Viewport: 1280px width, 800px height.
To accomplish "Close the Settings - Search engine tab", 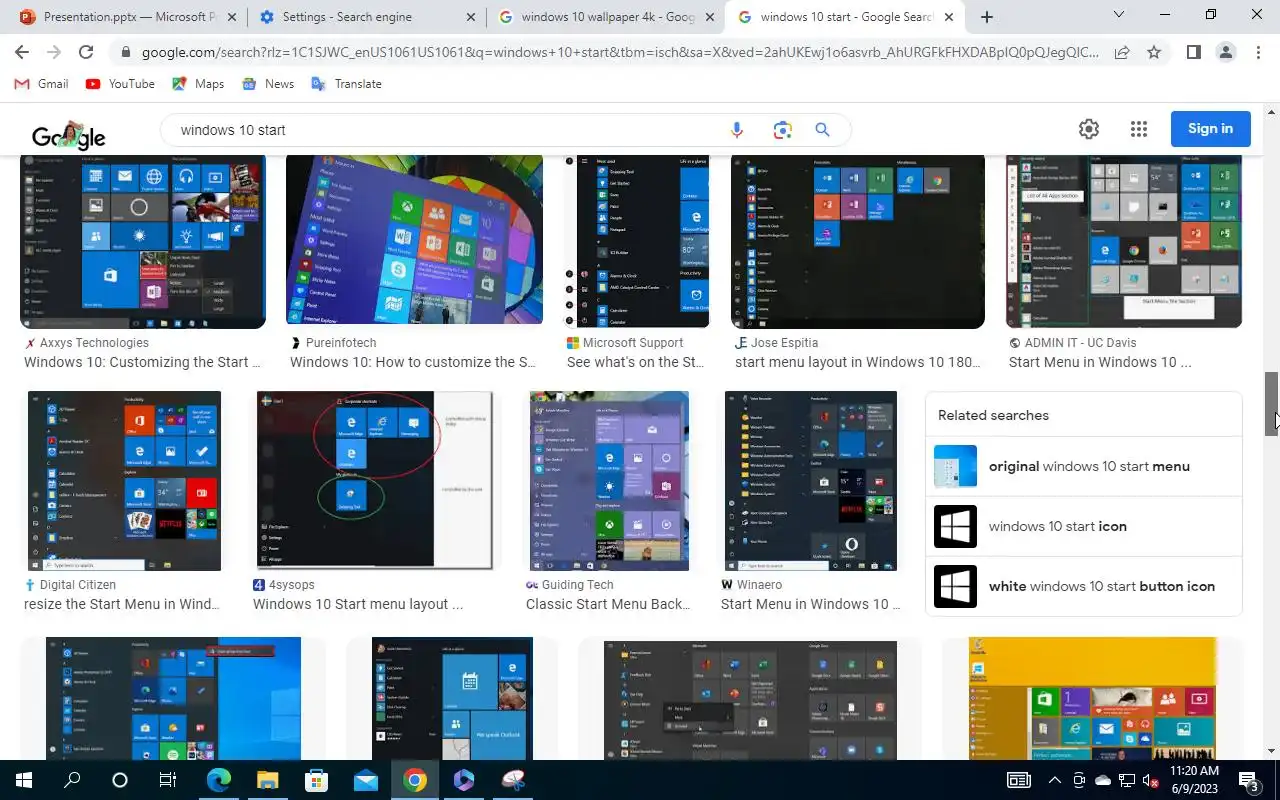I will click(471, 17).
